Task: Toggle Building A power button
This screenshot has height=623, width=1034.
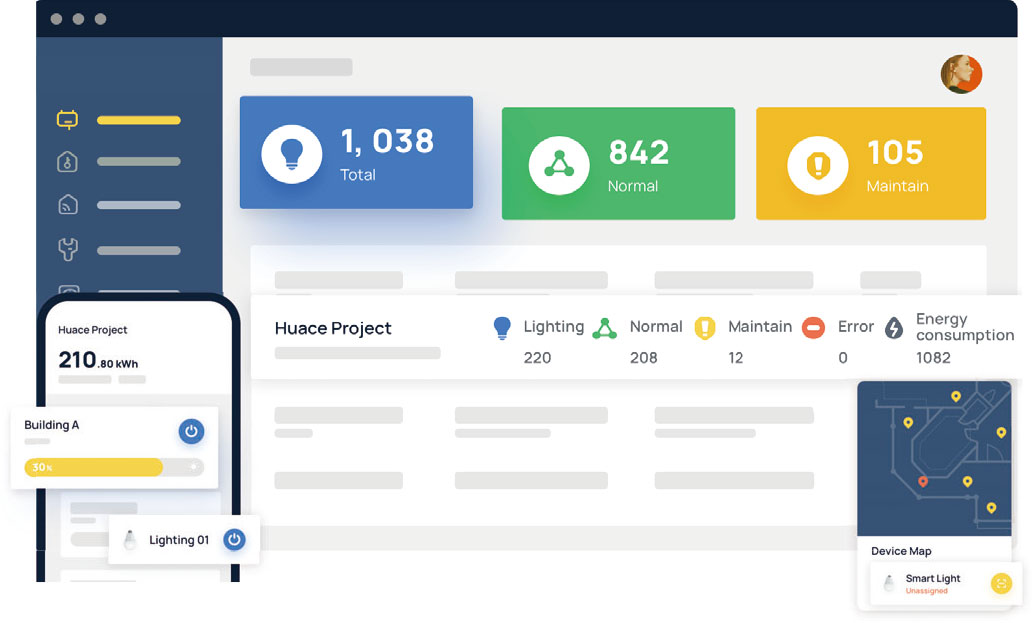Action: coord(191,432)
